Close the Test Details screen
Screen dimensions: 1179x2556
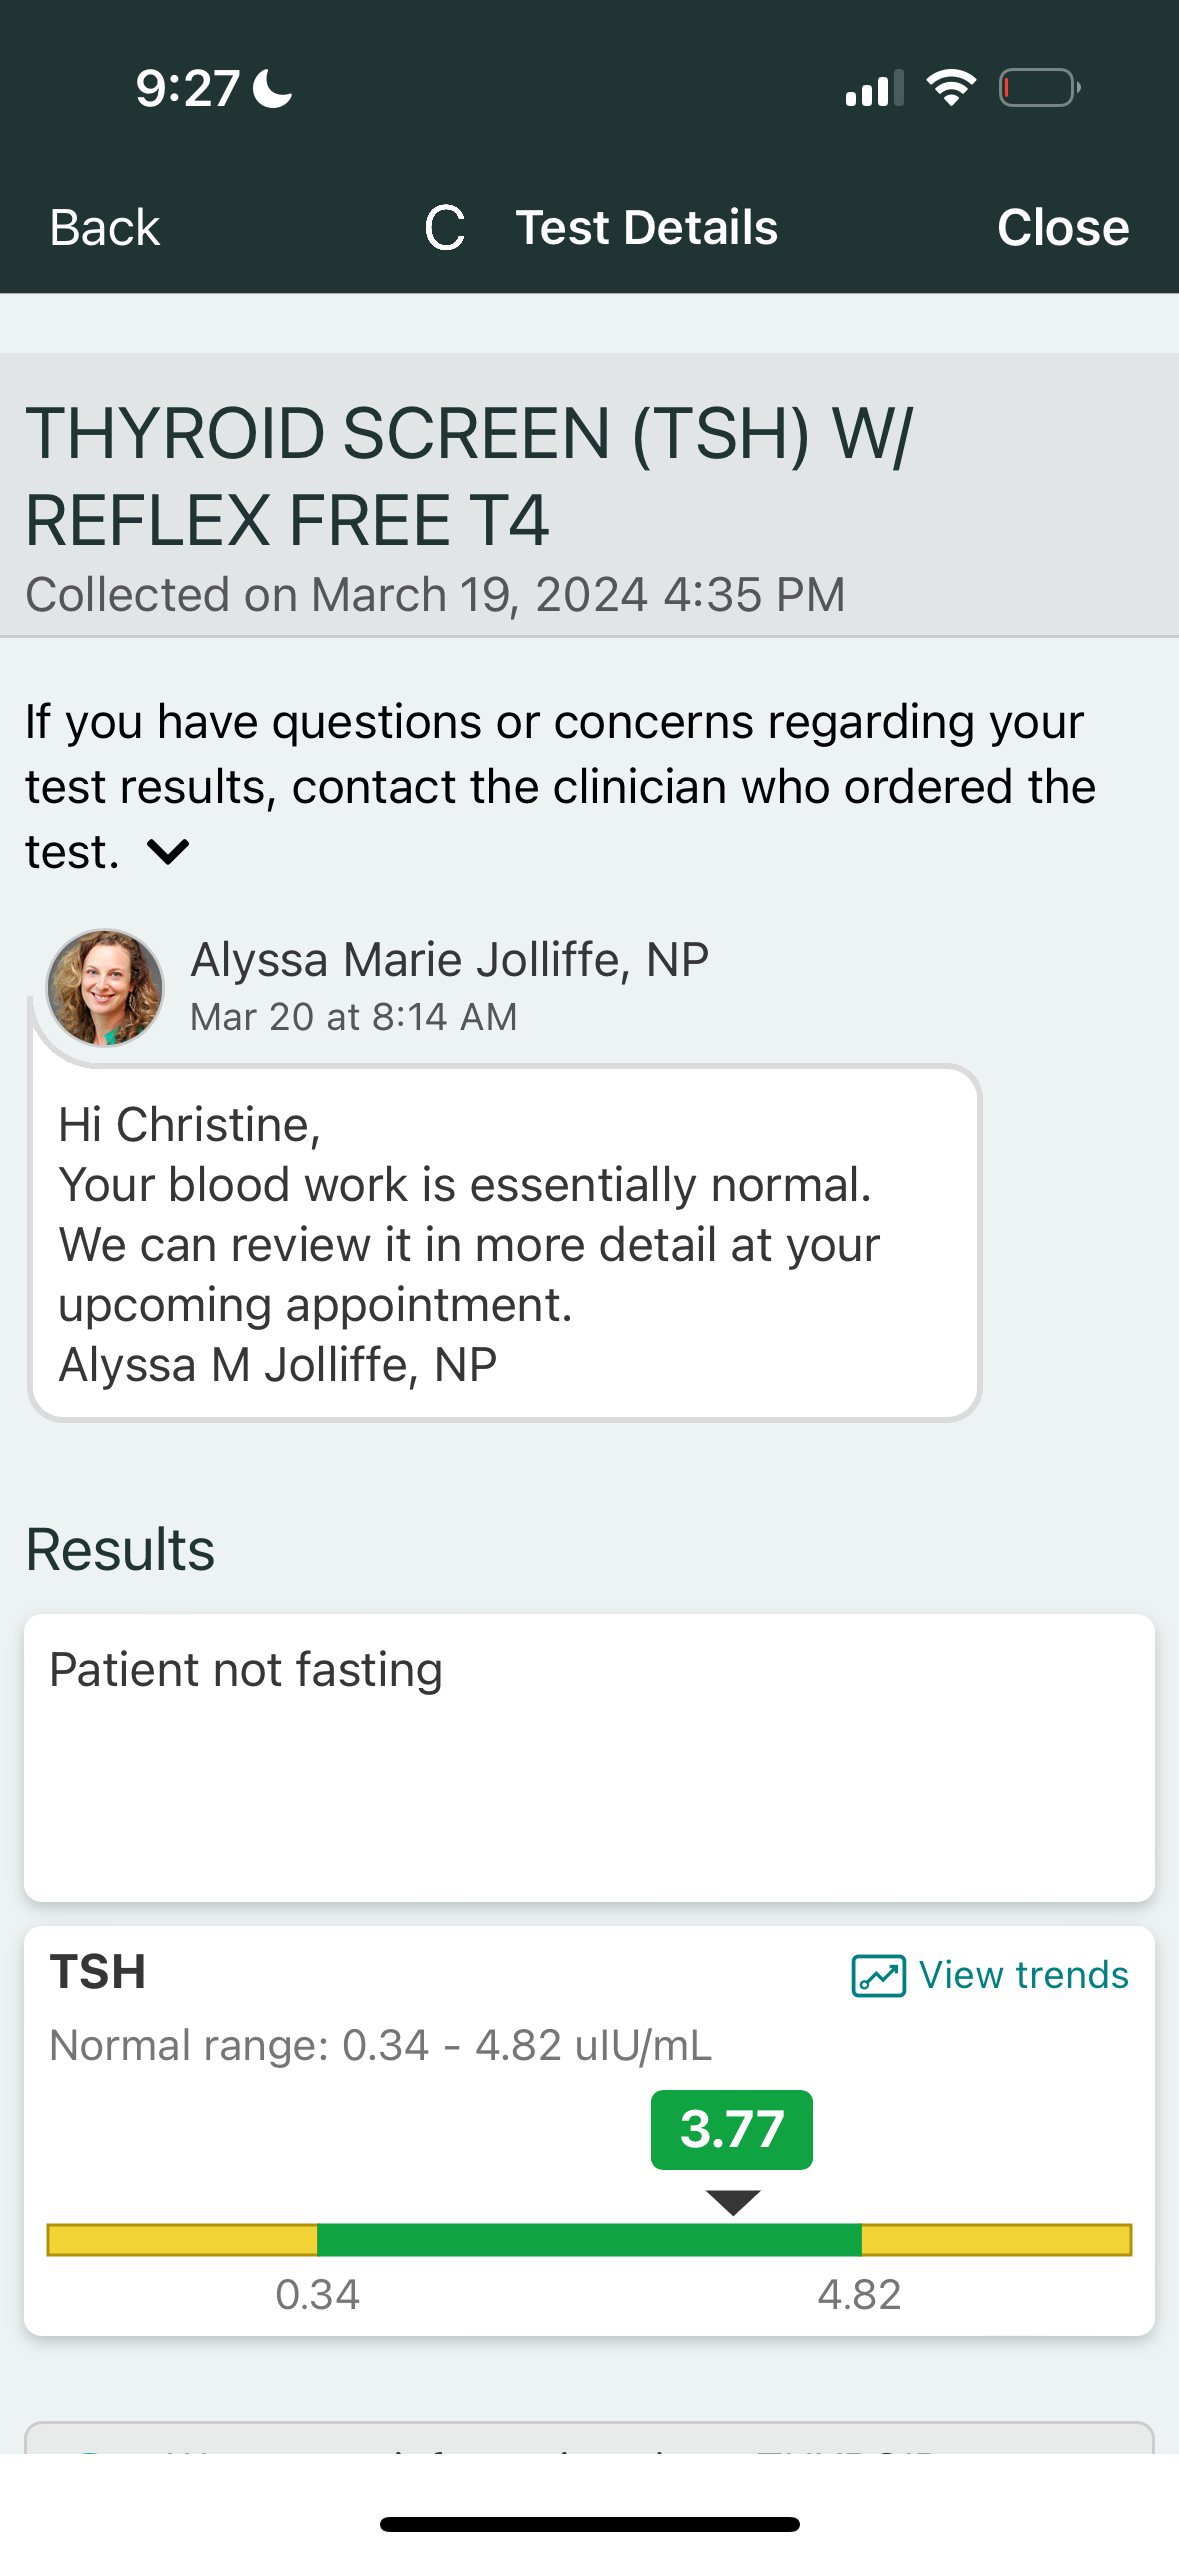coord(1062,228)
